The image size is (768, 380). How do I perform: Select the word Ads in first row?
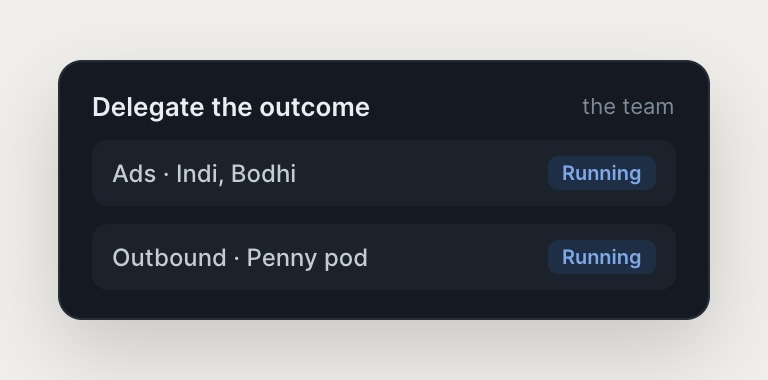[x=134, y=173]
